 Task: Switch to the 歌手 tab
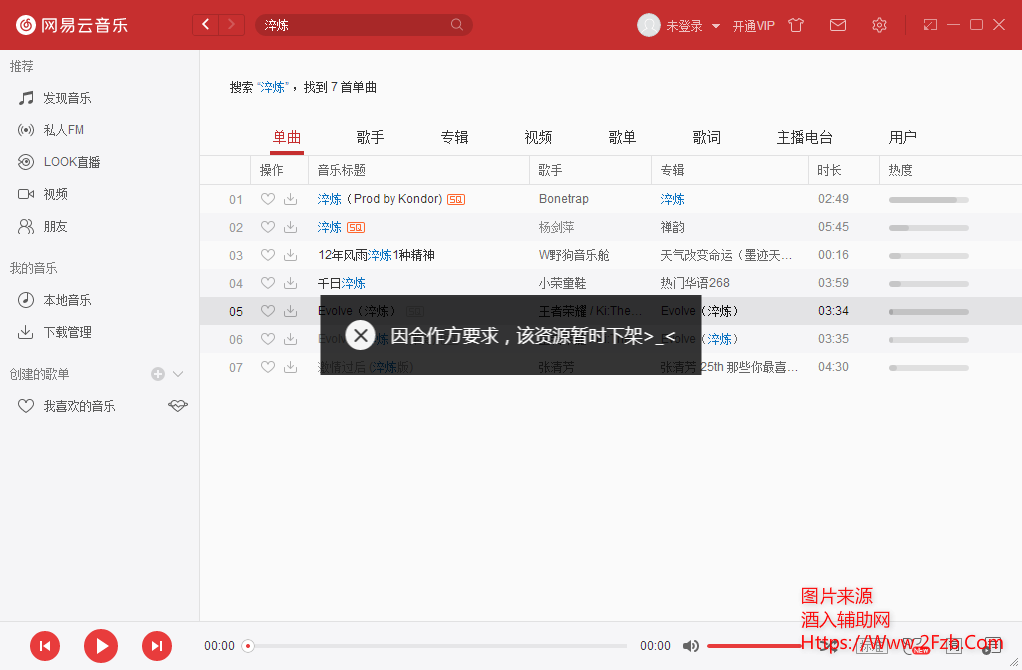[x=370, y=137]
